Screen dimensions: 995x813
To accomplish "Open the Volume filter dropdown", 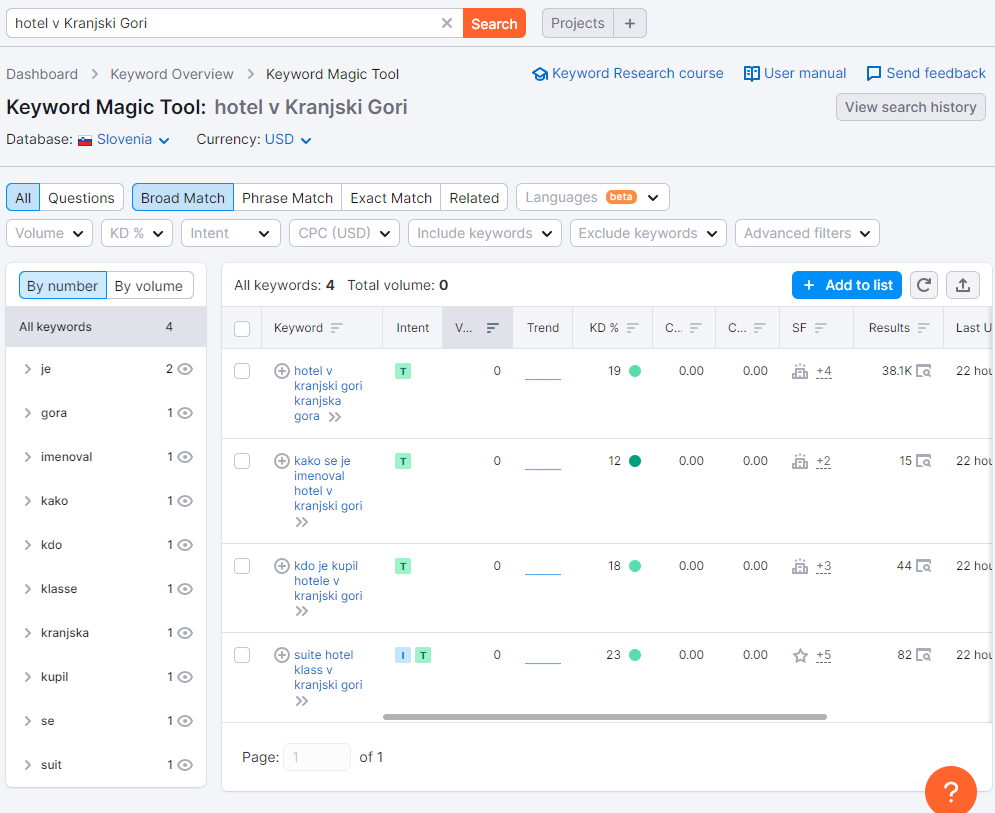I will [49, 233].
